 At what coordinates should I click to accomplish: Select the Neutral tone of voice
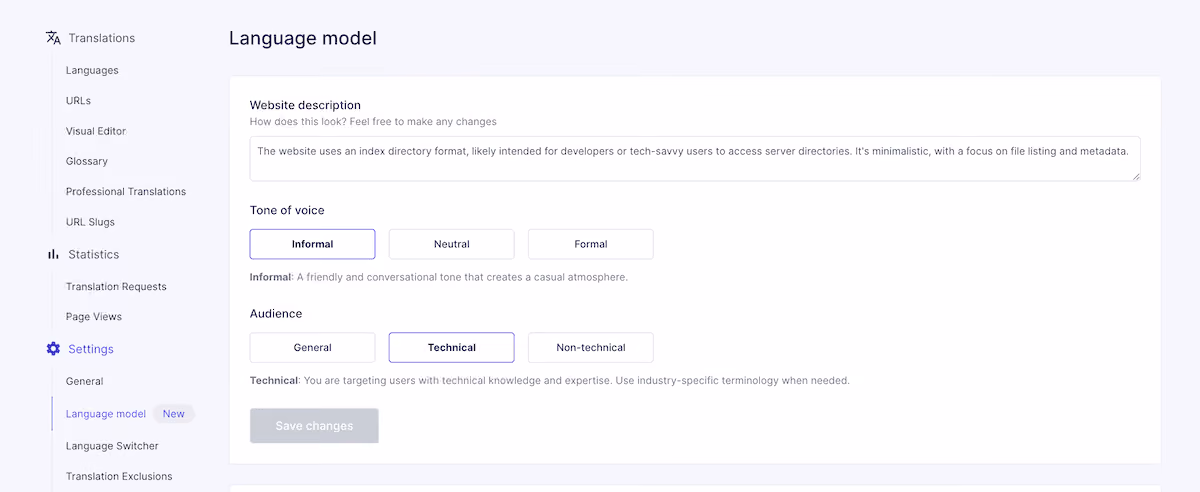pyautogui.click(x=451, y=244)
